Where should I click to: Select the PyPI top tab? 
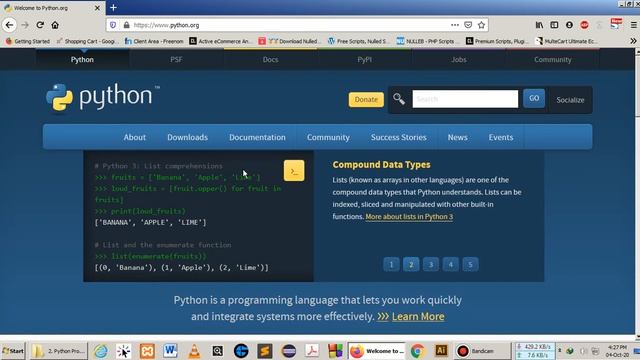click(364, 60)
